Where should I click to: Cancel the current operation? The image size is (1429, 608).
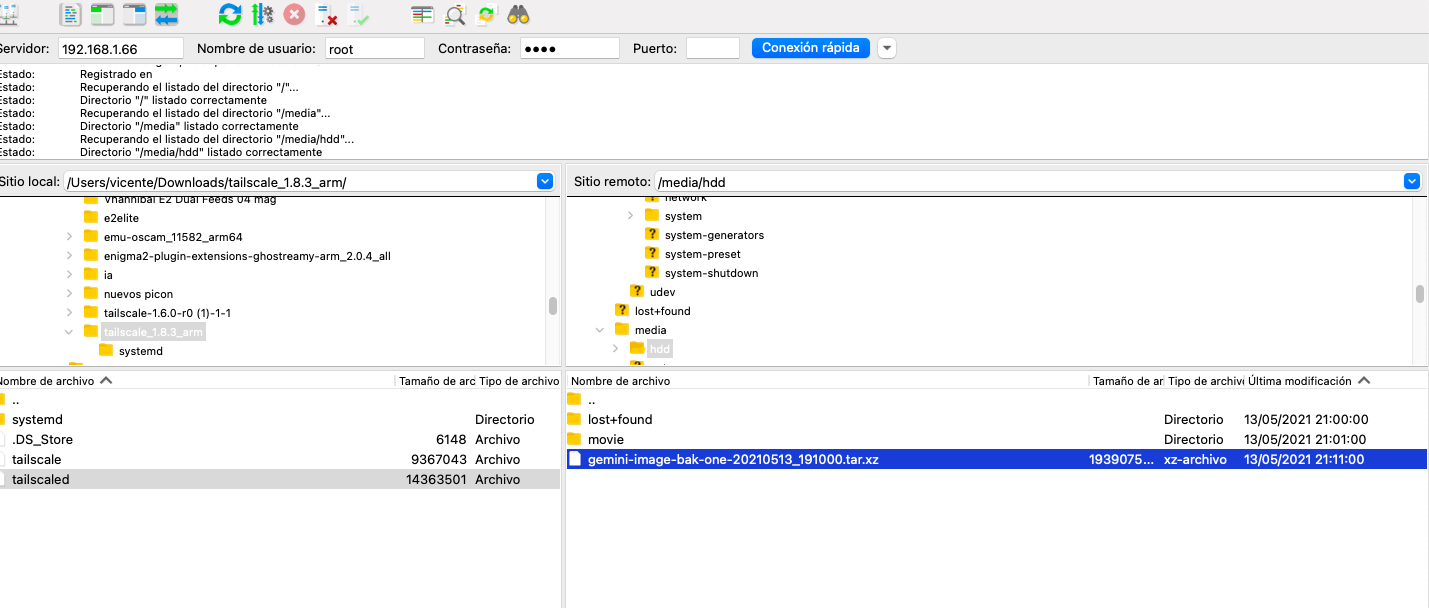tap(294, 14)
